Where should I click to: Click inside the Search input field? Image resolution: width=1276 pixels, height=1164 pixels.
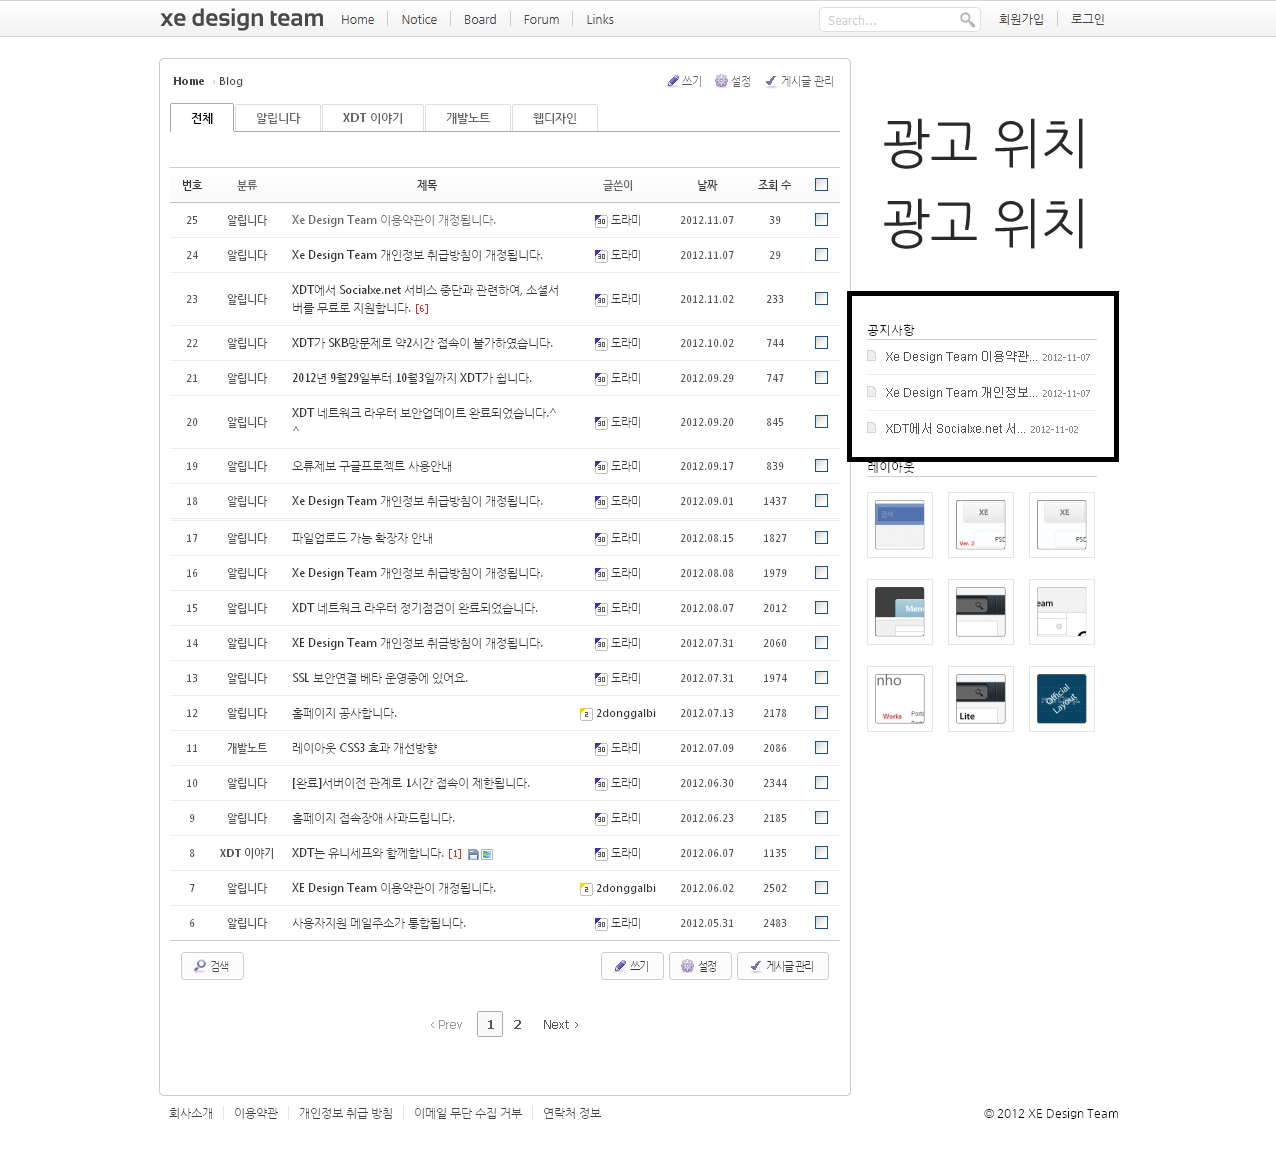click(888, 20)
